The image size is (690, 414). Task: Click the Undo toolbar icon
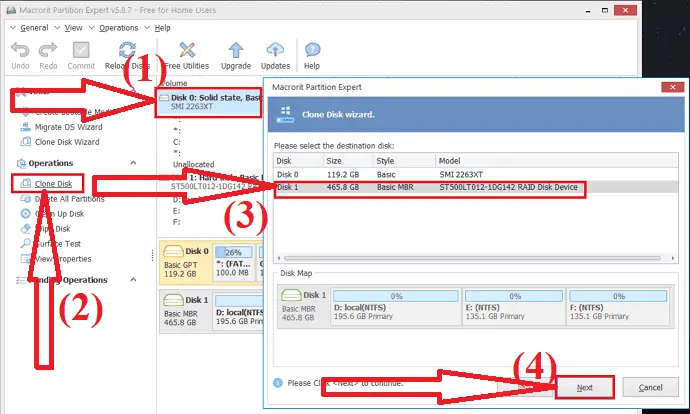[x=20, y=50]
